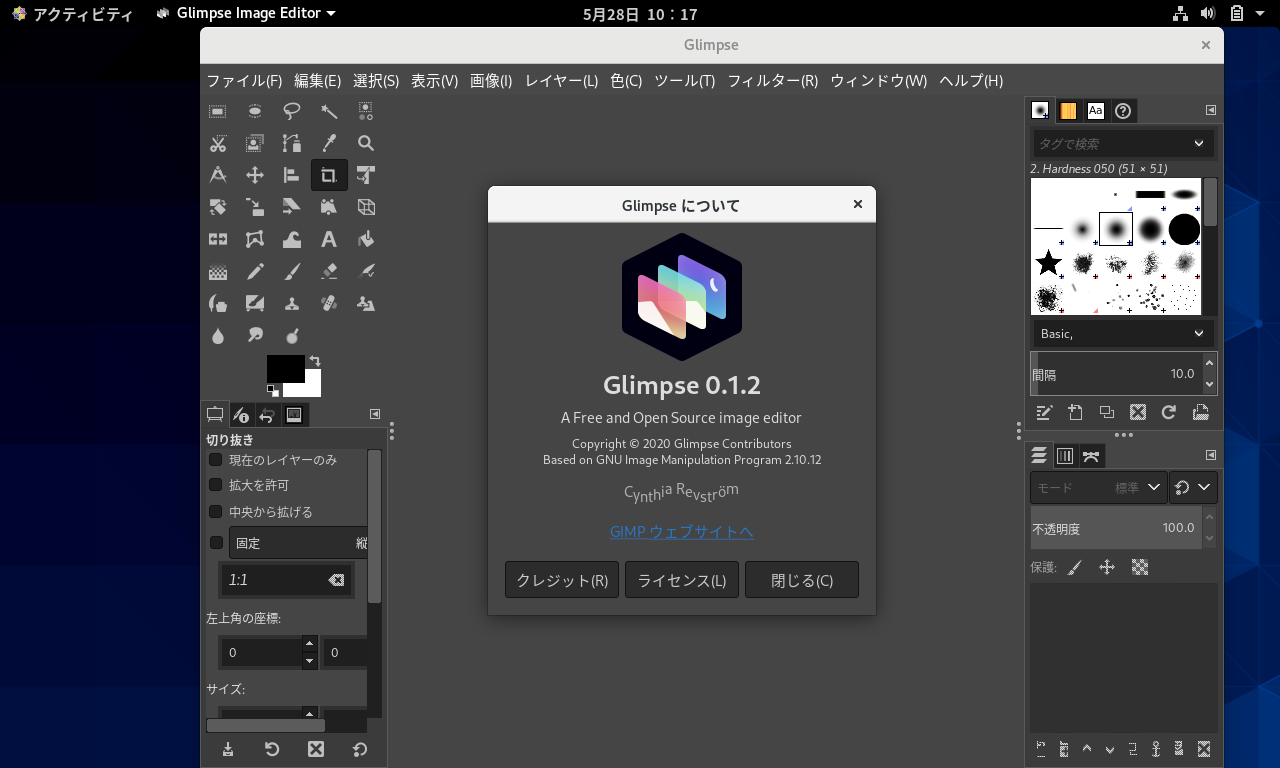
Task: Open the レイヤー(L) menu
Action: pos(561,81)
